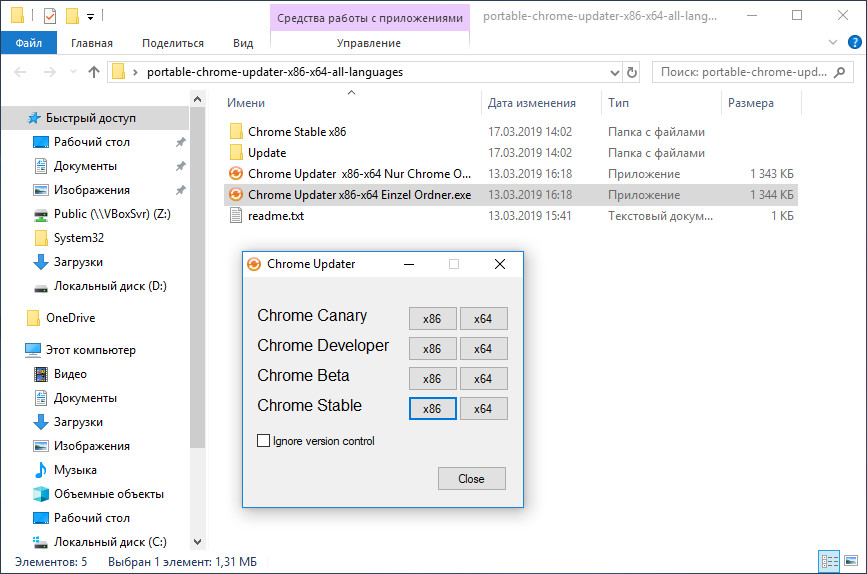
Task: Open Объемные объекты in the sidebar
Action: (109, 494)
